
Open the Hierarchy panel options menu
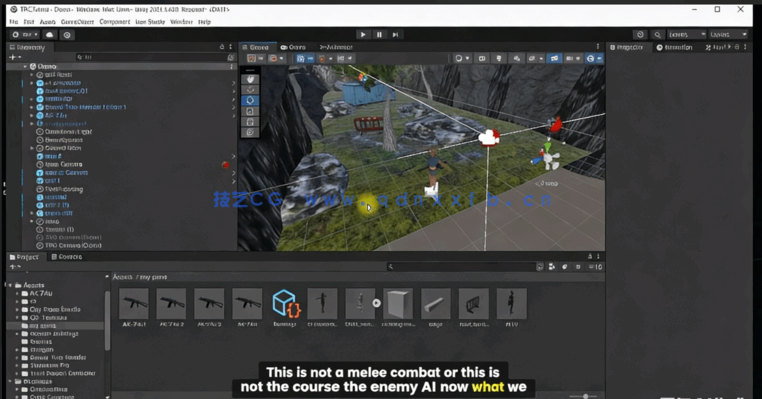pos(230,47)
